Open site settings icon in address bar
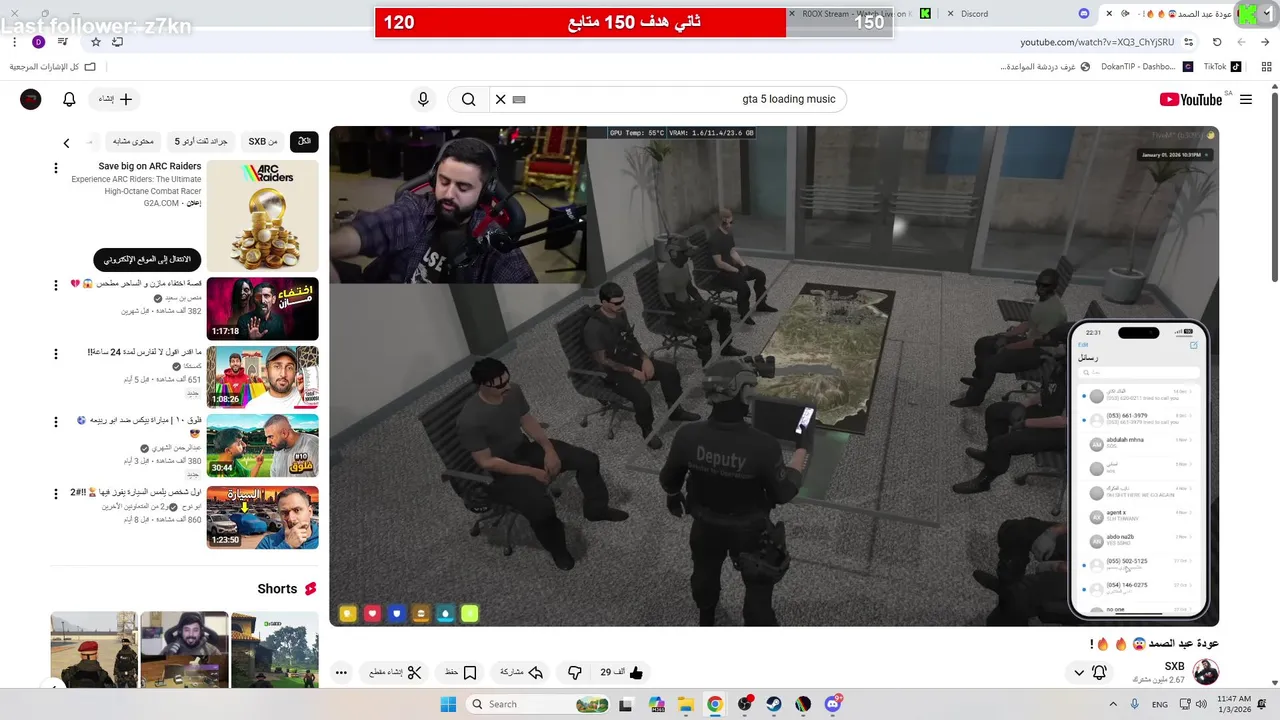 [1188, 42]
